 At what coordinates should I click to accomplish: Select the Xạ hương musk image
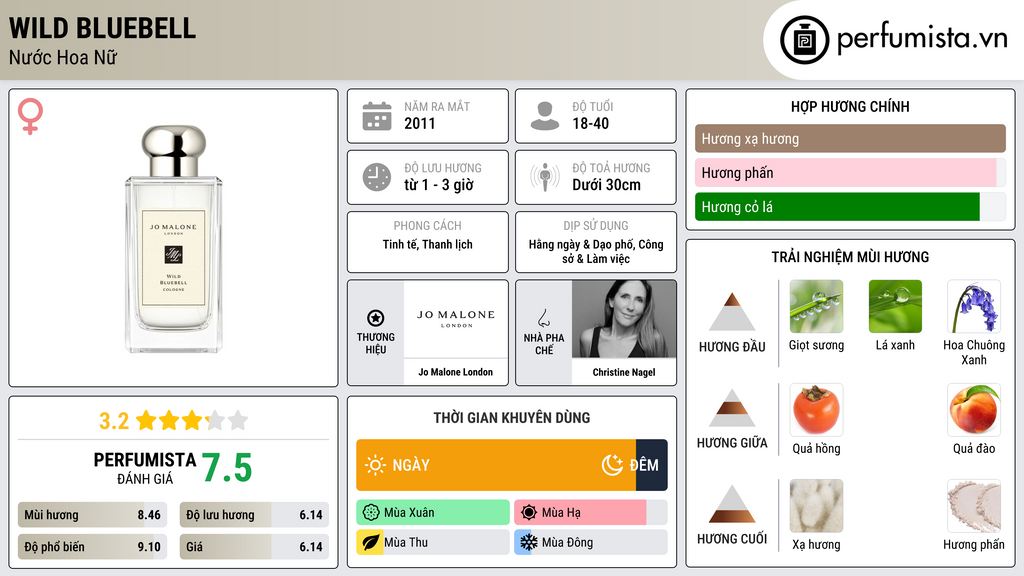point(816,506)
